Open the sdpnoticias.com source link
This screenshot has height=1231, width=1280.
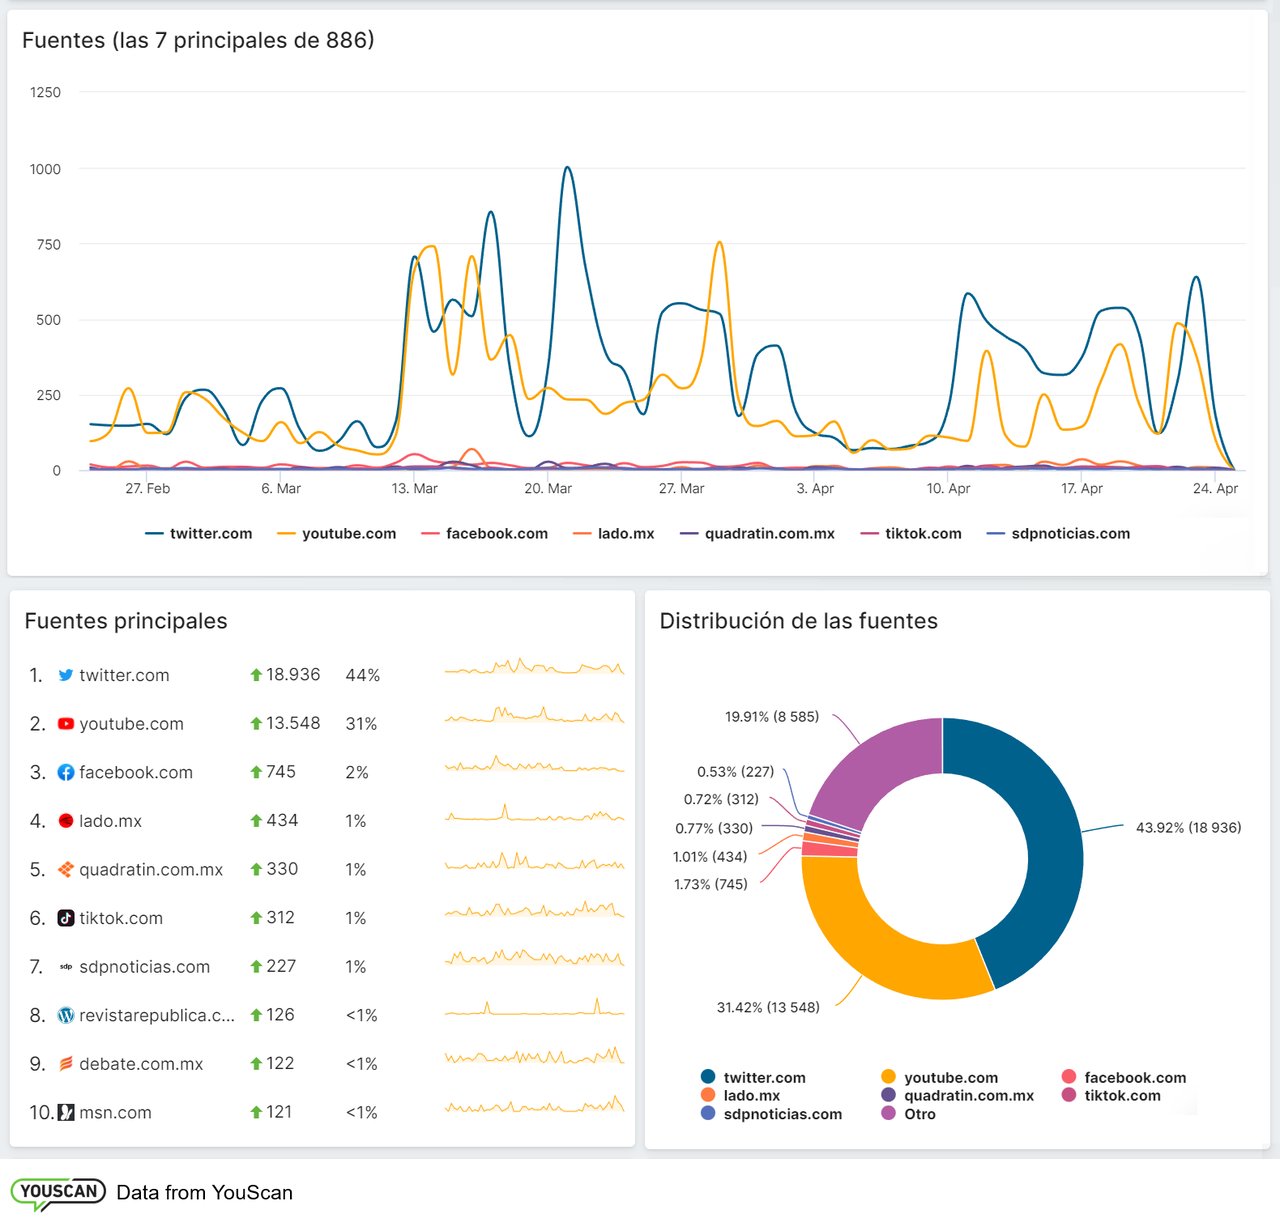(144, 967)
